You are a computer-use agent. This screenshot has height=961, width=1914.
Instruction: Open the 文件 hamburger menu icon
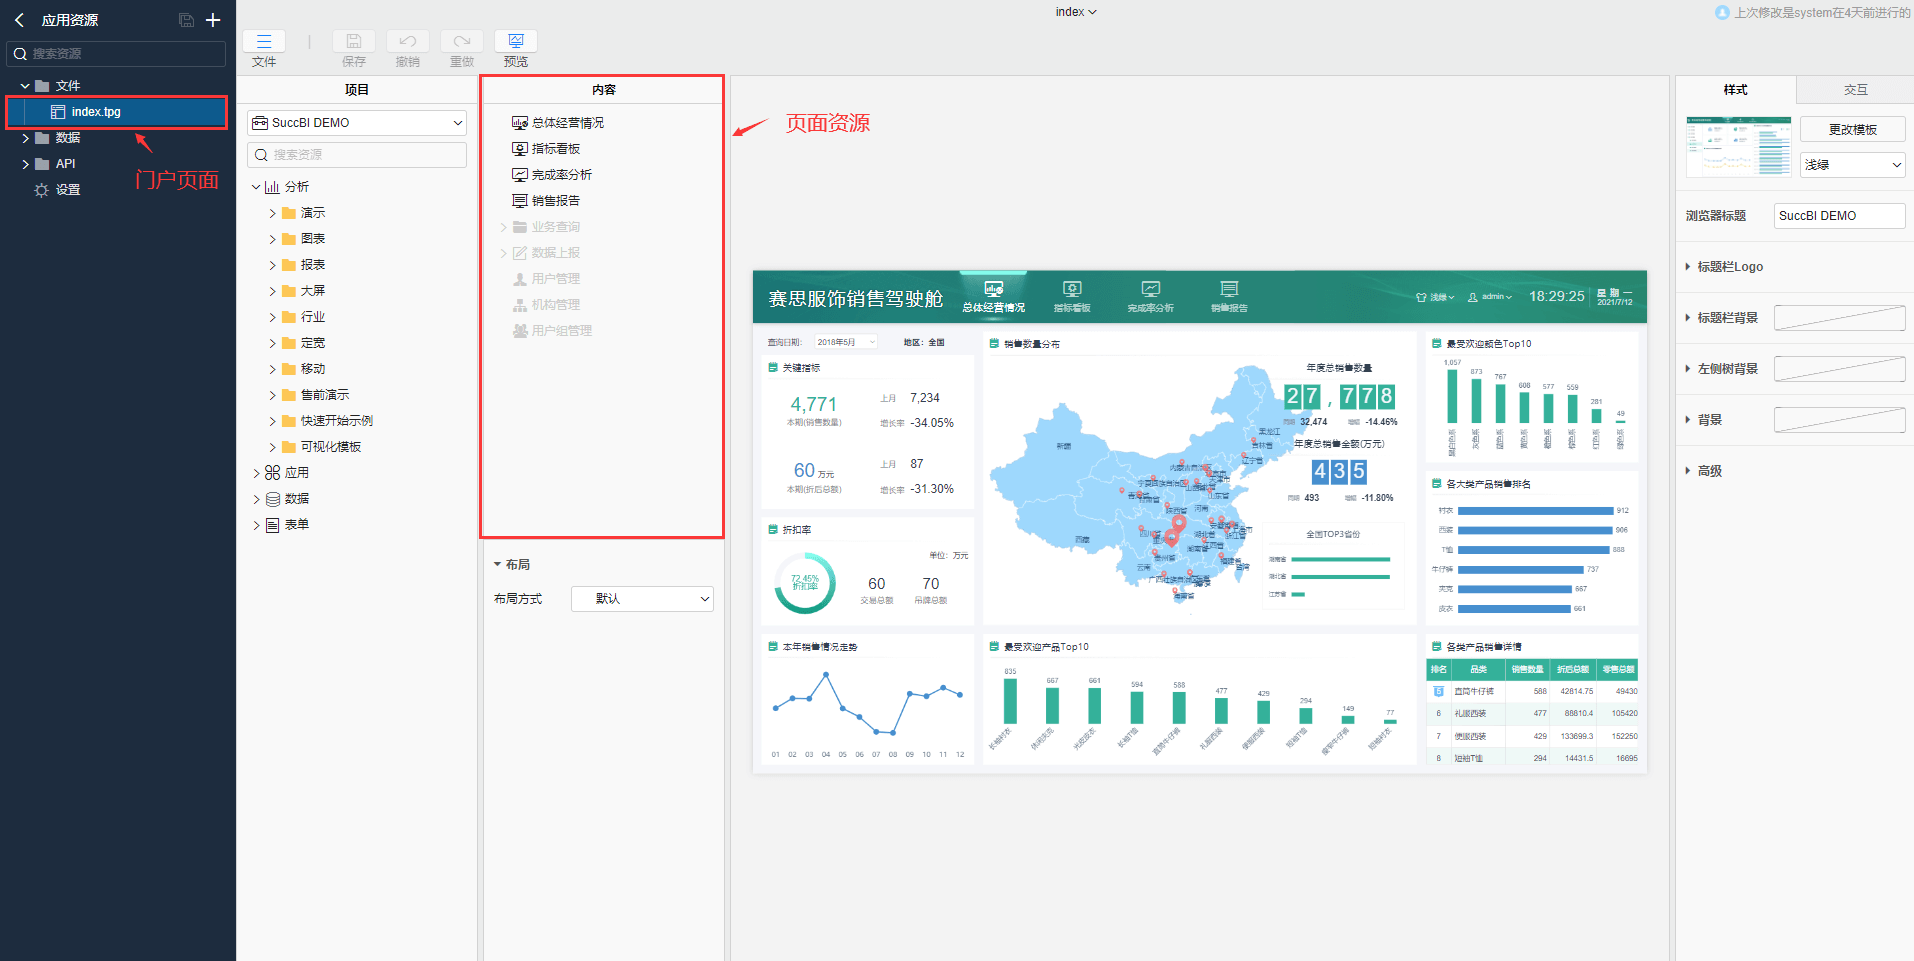[264, 42]
